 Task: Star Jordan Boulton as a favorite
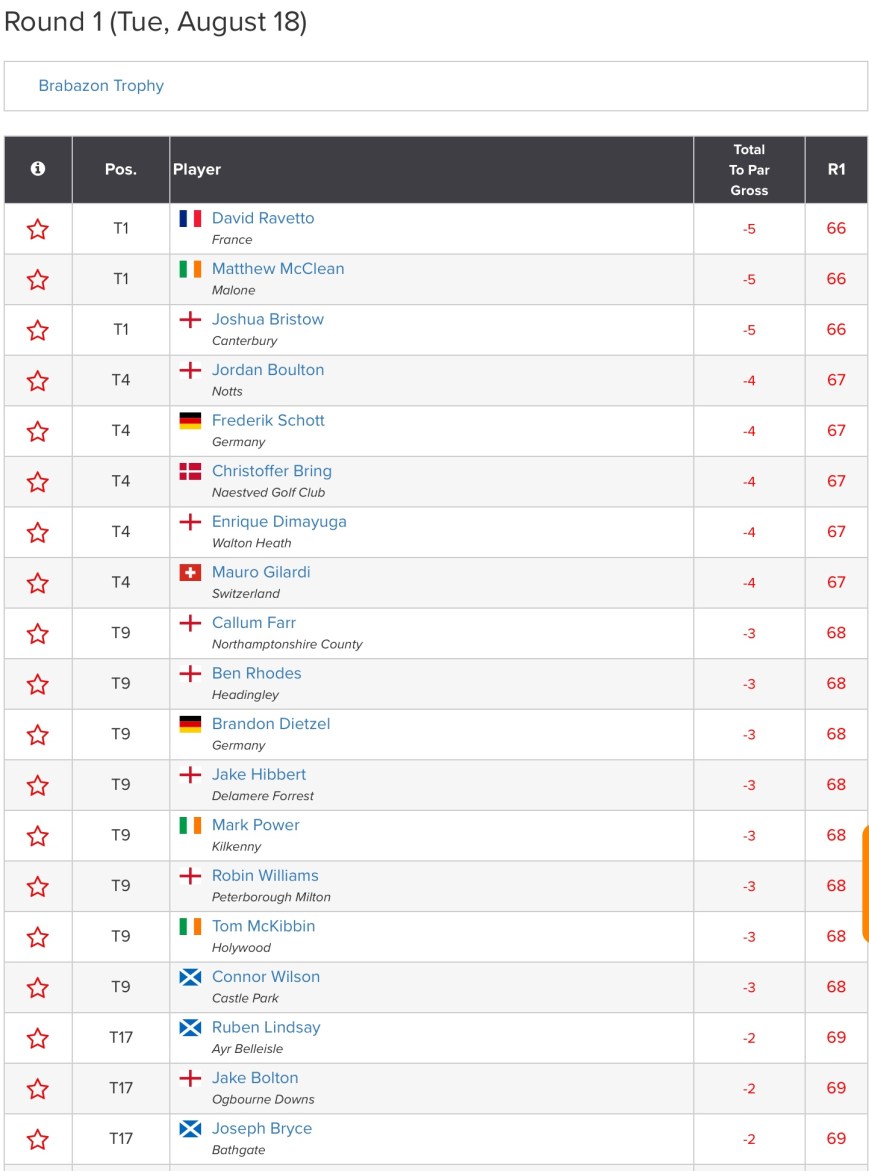38,381
